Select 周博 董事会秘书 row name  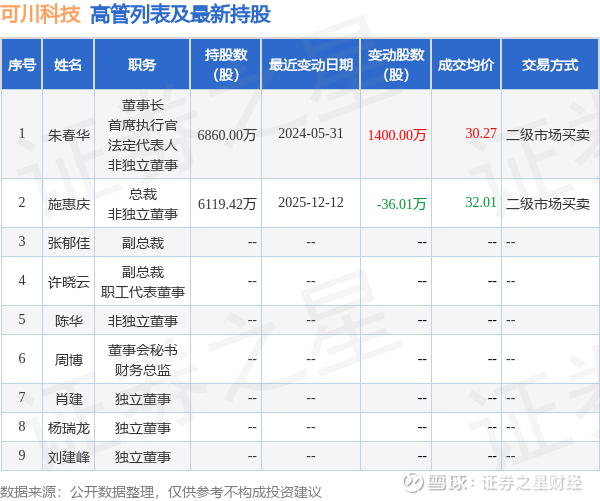[x=68, y=360]
